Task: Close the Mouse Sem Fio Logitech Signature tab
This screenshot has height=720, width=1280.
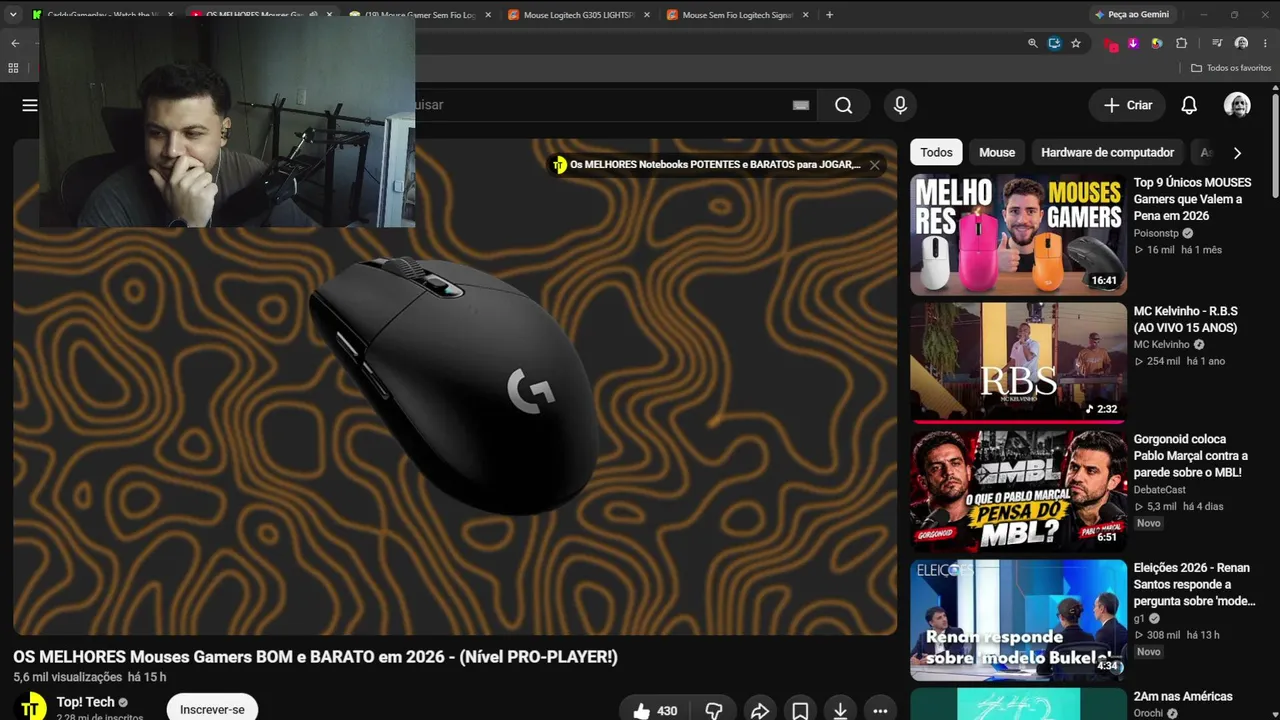Action: coord(805,15)
